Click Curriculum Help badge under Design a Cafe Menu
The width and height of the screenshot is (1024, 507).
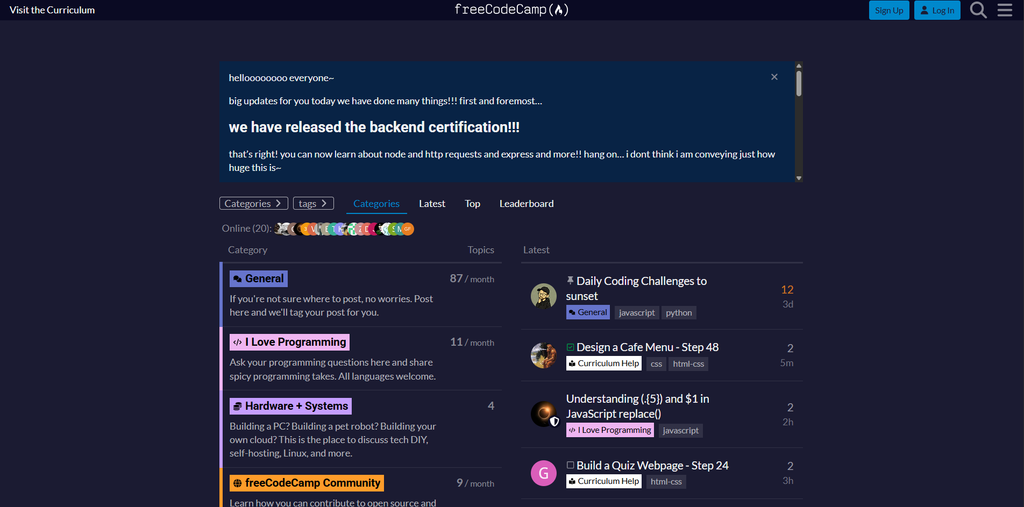pyautogui.click(x=603, y=363)
